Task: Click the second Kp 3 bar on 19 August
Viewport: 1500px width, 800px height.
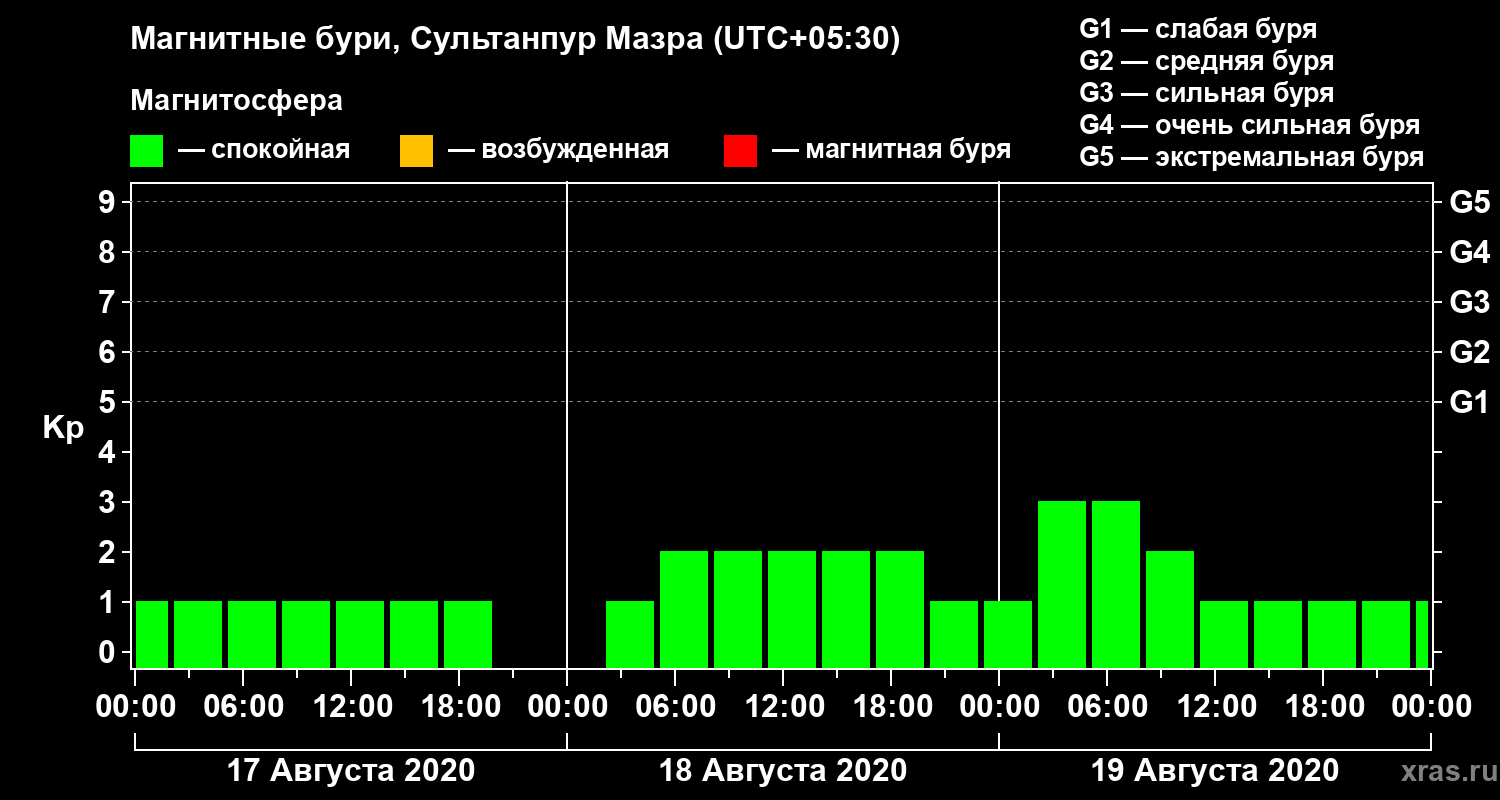Action: click(1116, 584)
